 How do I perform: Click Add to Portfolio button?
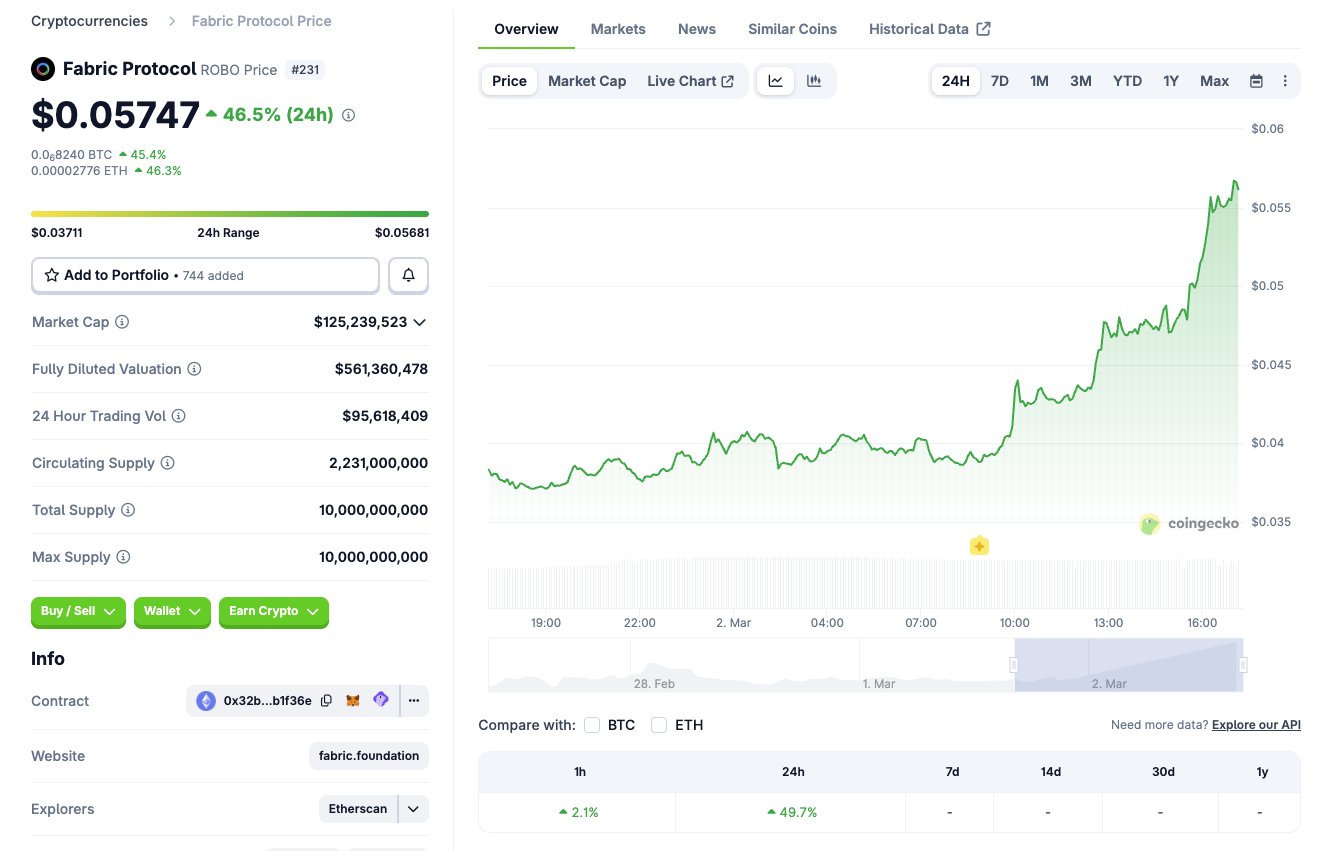(x=205, y=275)
